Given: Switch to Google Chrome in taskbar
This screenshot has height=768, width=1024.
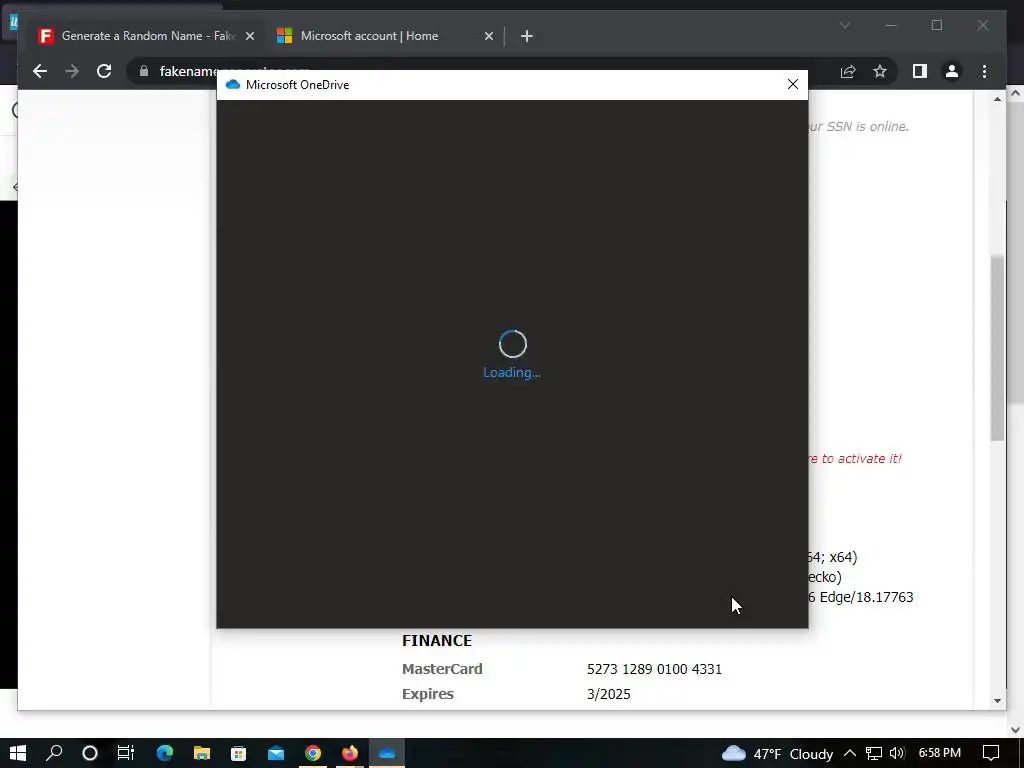Looking at the screenshot, I should point(313,753).
